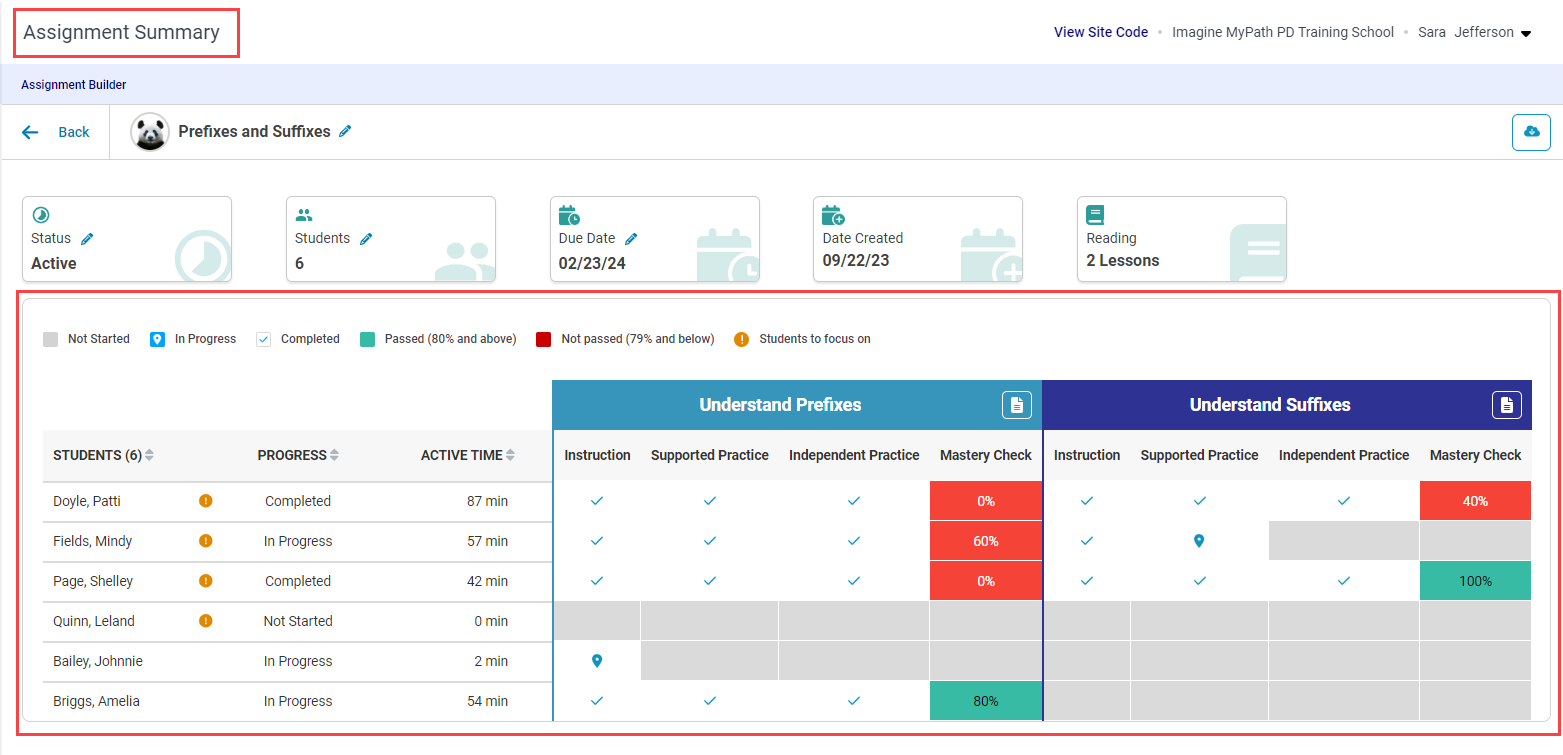Edit the Due Date using its pencil icon

tap(631, 238)
